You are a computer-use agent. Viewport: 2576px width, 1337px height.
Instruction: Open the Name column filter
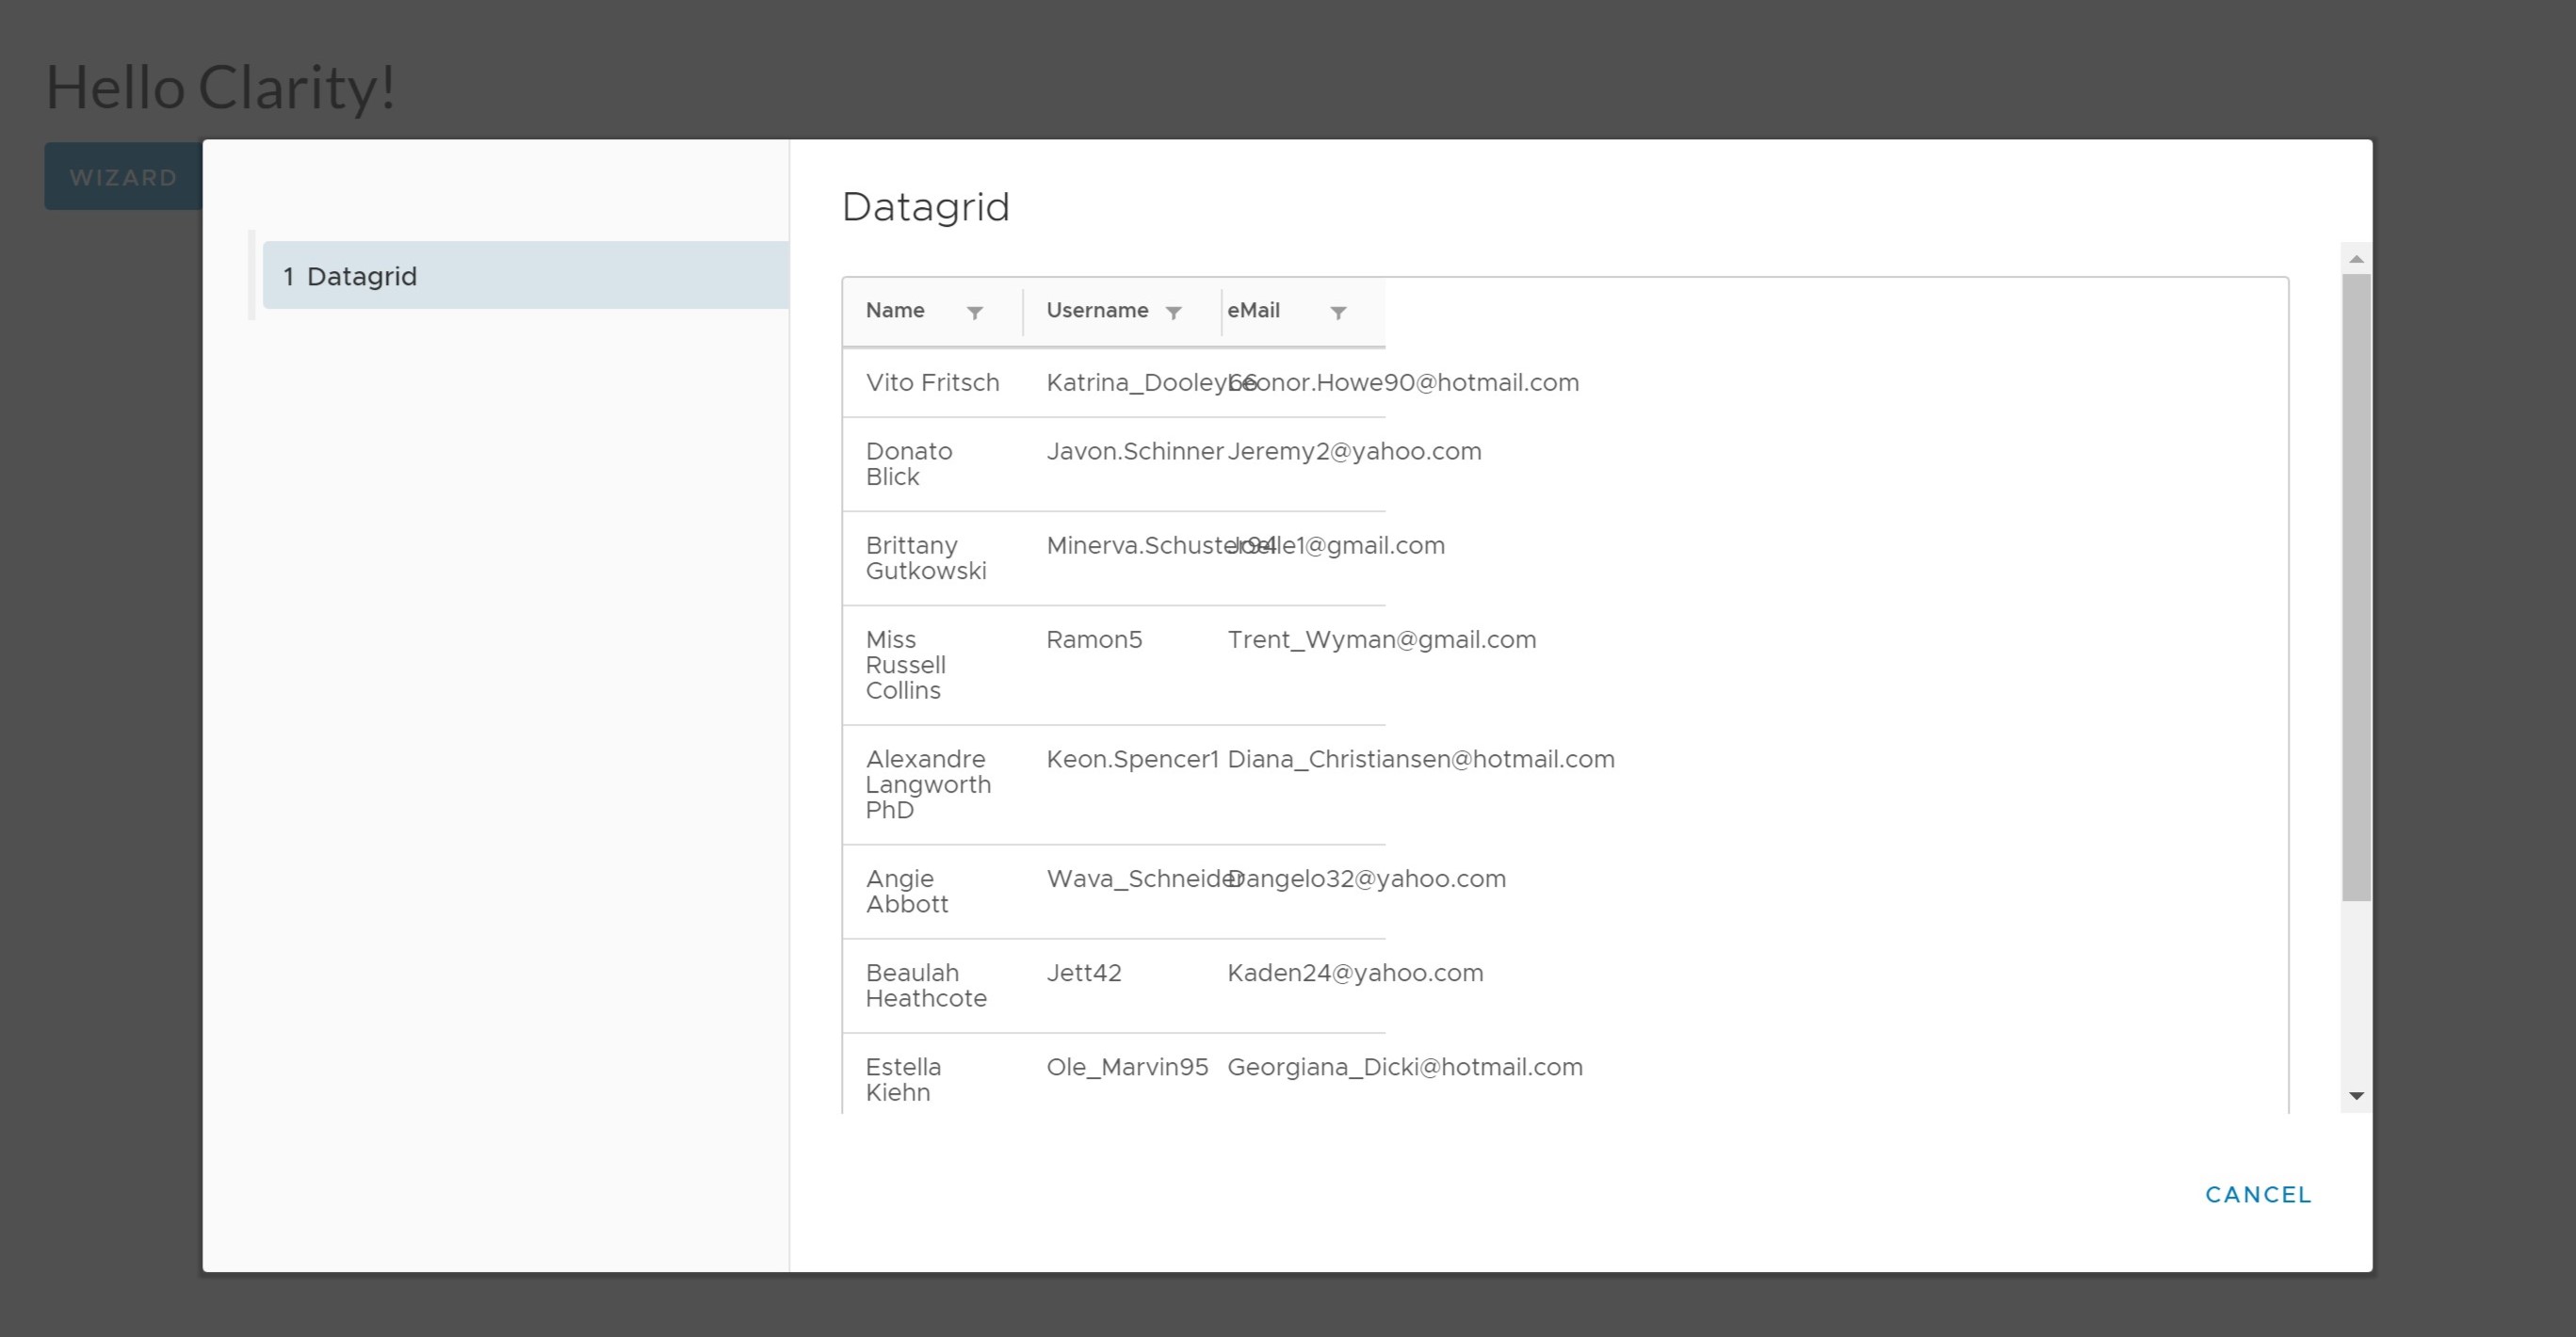975,312
